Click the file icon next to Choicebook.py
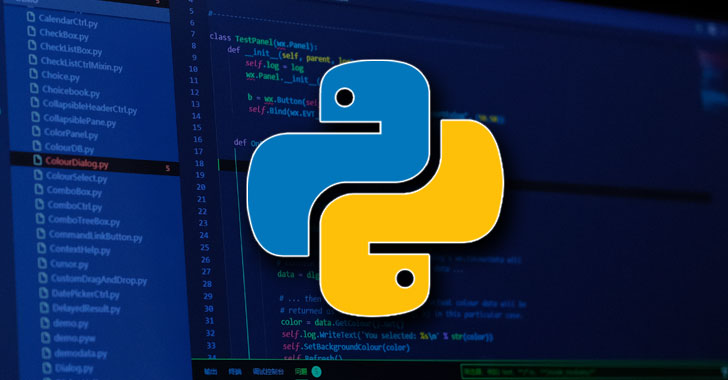Image resolution: width=728 pixels, height=380 pixels. tap(34, 88)
